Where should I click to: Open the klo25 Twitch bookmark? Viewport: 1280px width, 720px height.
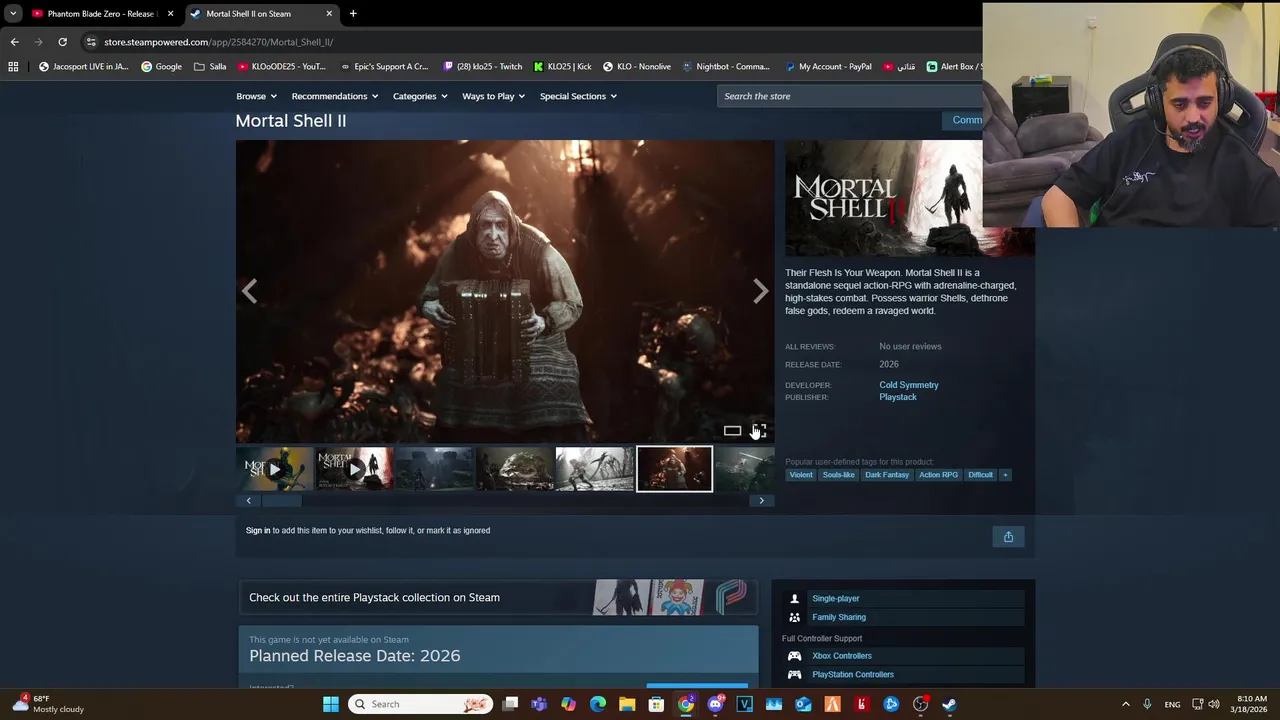(482, 67)
